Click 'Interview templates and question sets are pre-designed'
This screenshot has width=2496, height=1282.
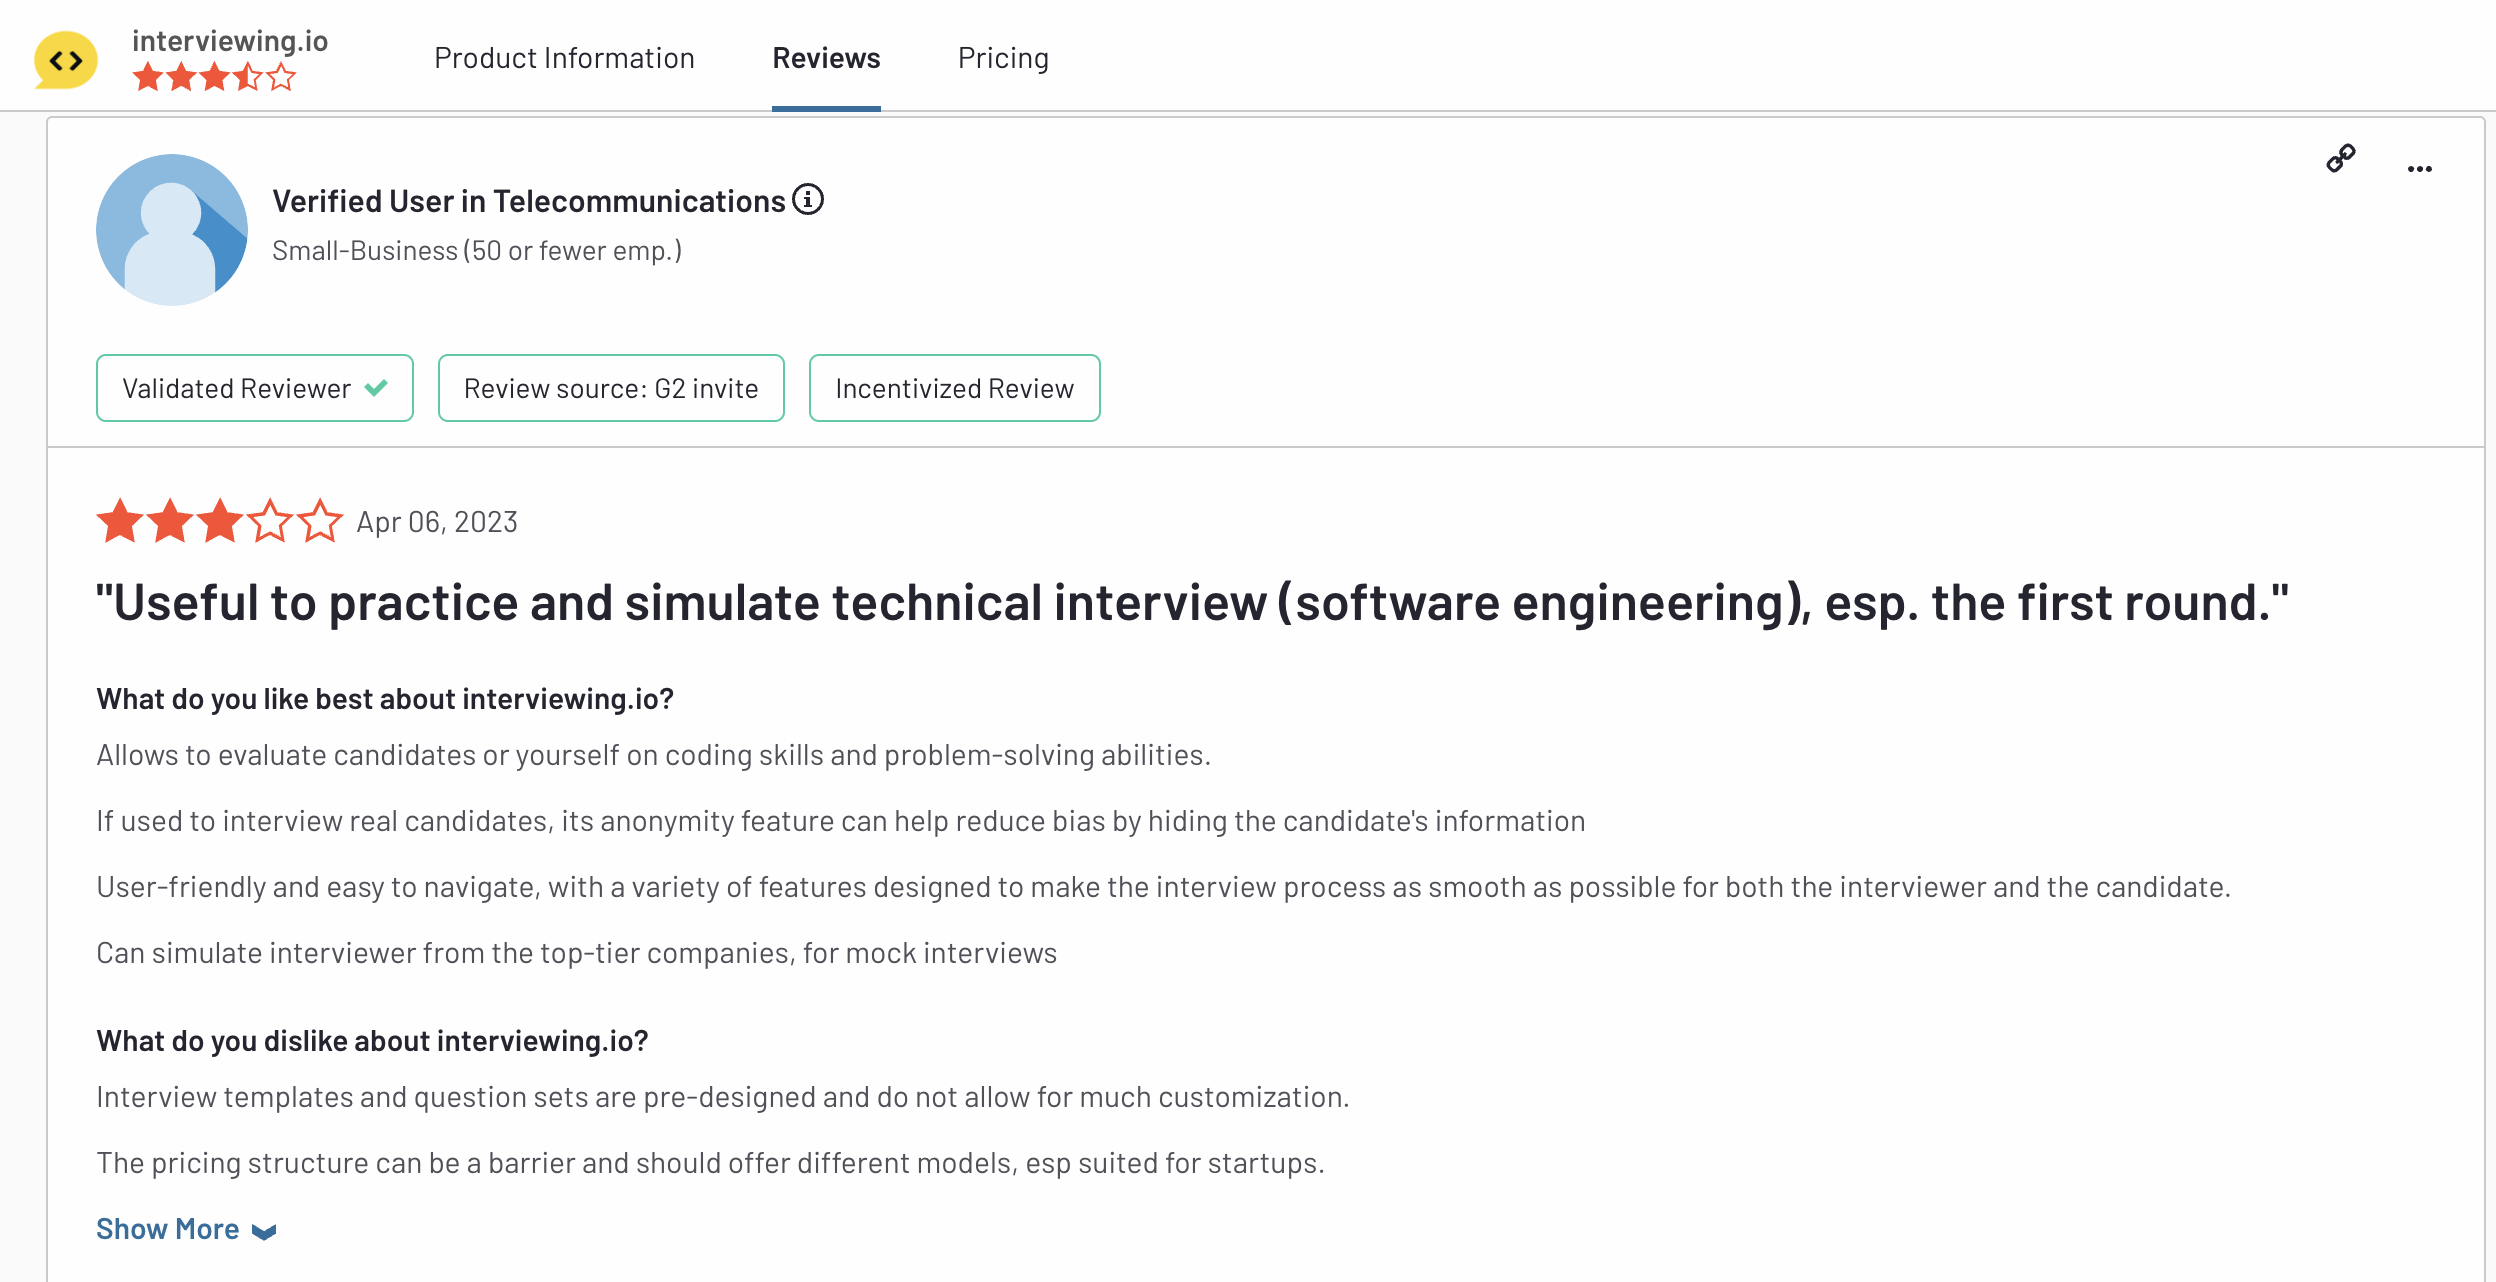point(723,1097)
